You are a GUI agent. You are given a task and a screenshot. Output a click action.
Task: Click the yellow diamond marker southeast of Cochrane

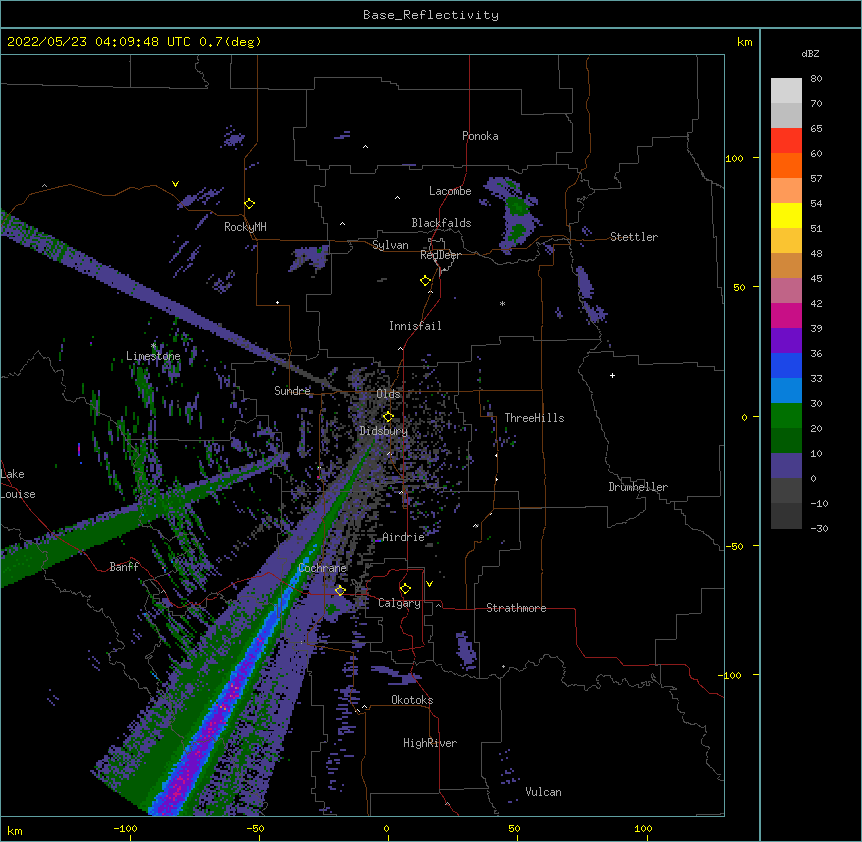click(x=340, y=590)
